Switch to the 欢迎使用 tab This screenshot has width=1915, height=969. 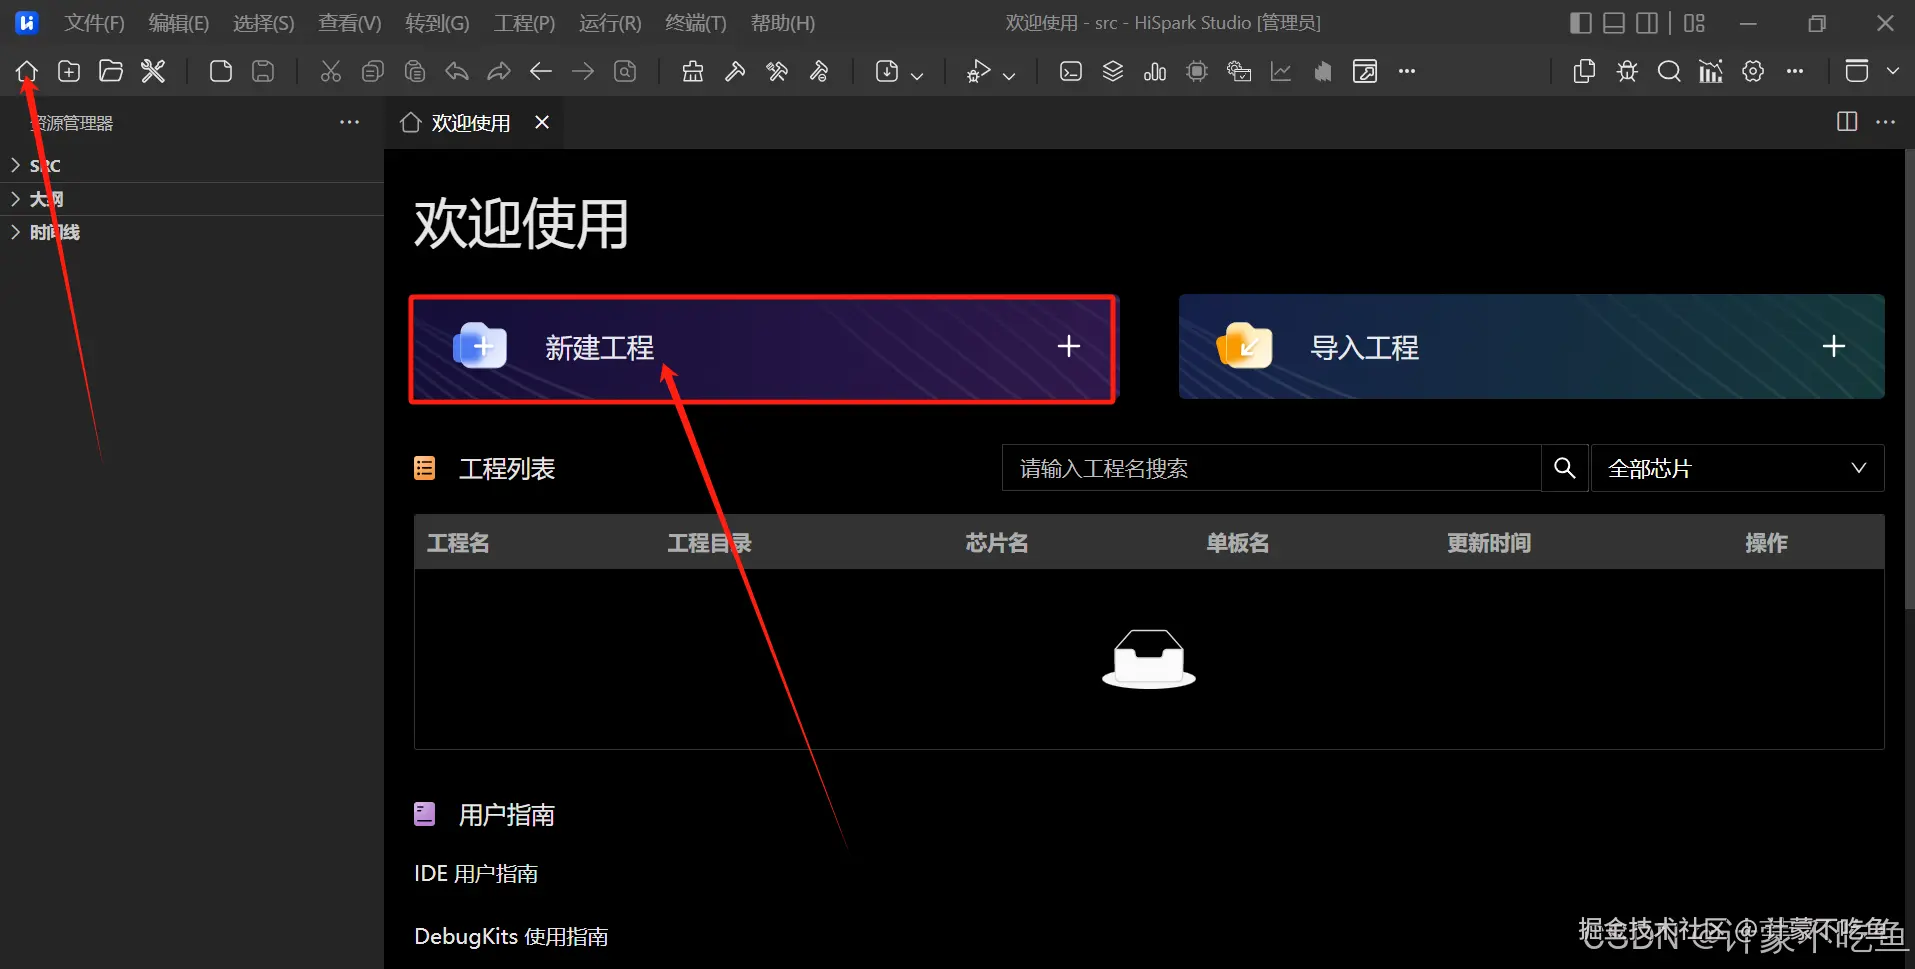point(470,122)
